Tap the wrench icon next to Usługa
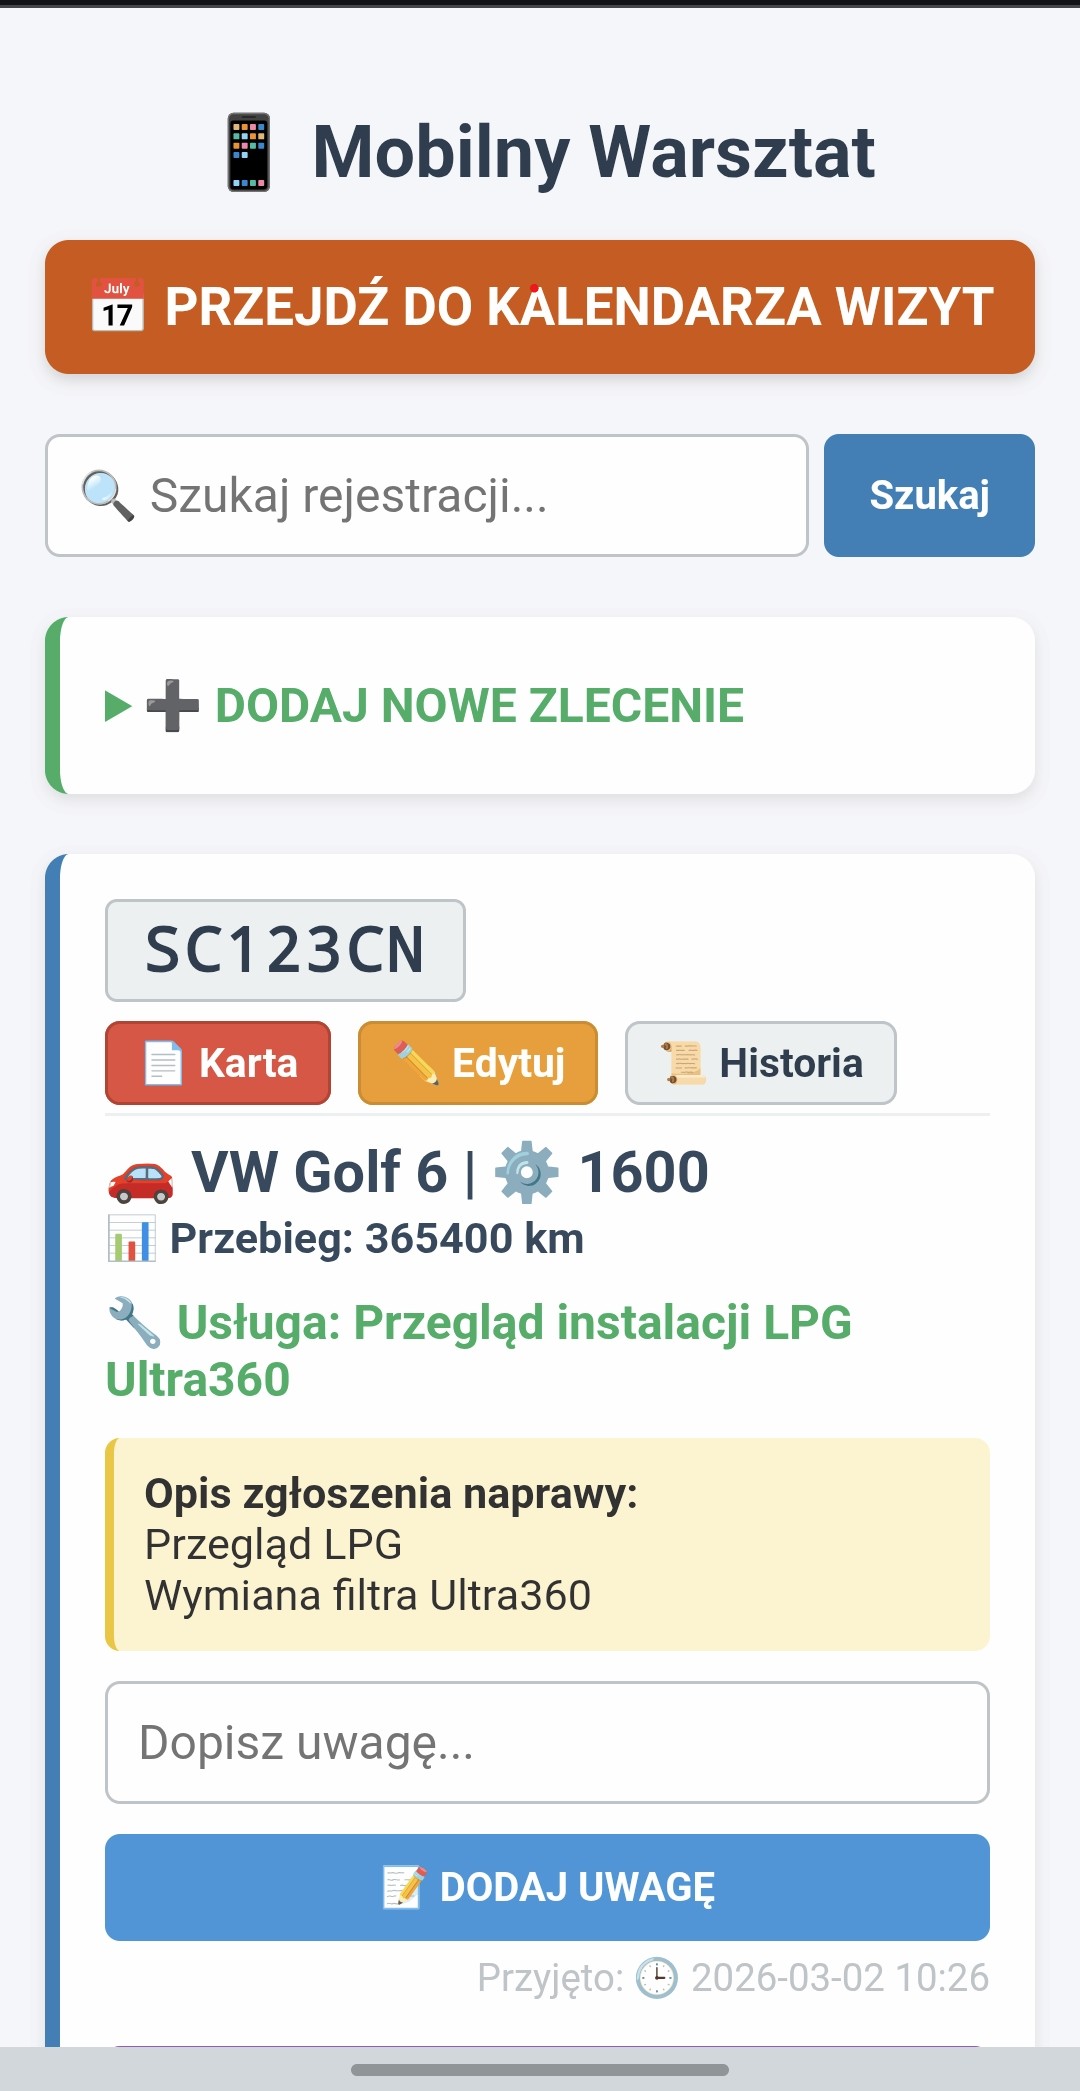The height and width of the screenshot is (2091, 1080). (133, 1323)
